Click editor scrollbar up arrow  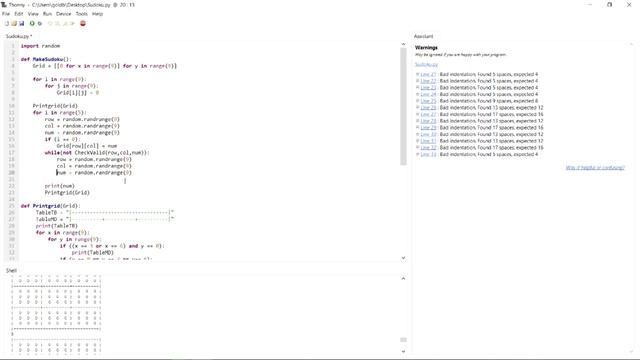point(403,44)
